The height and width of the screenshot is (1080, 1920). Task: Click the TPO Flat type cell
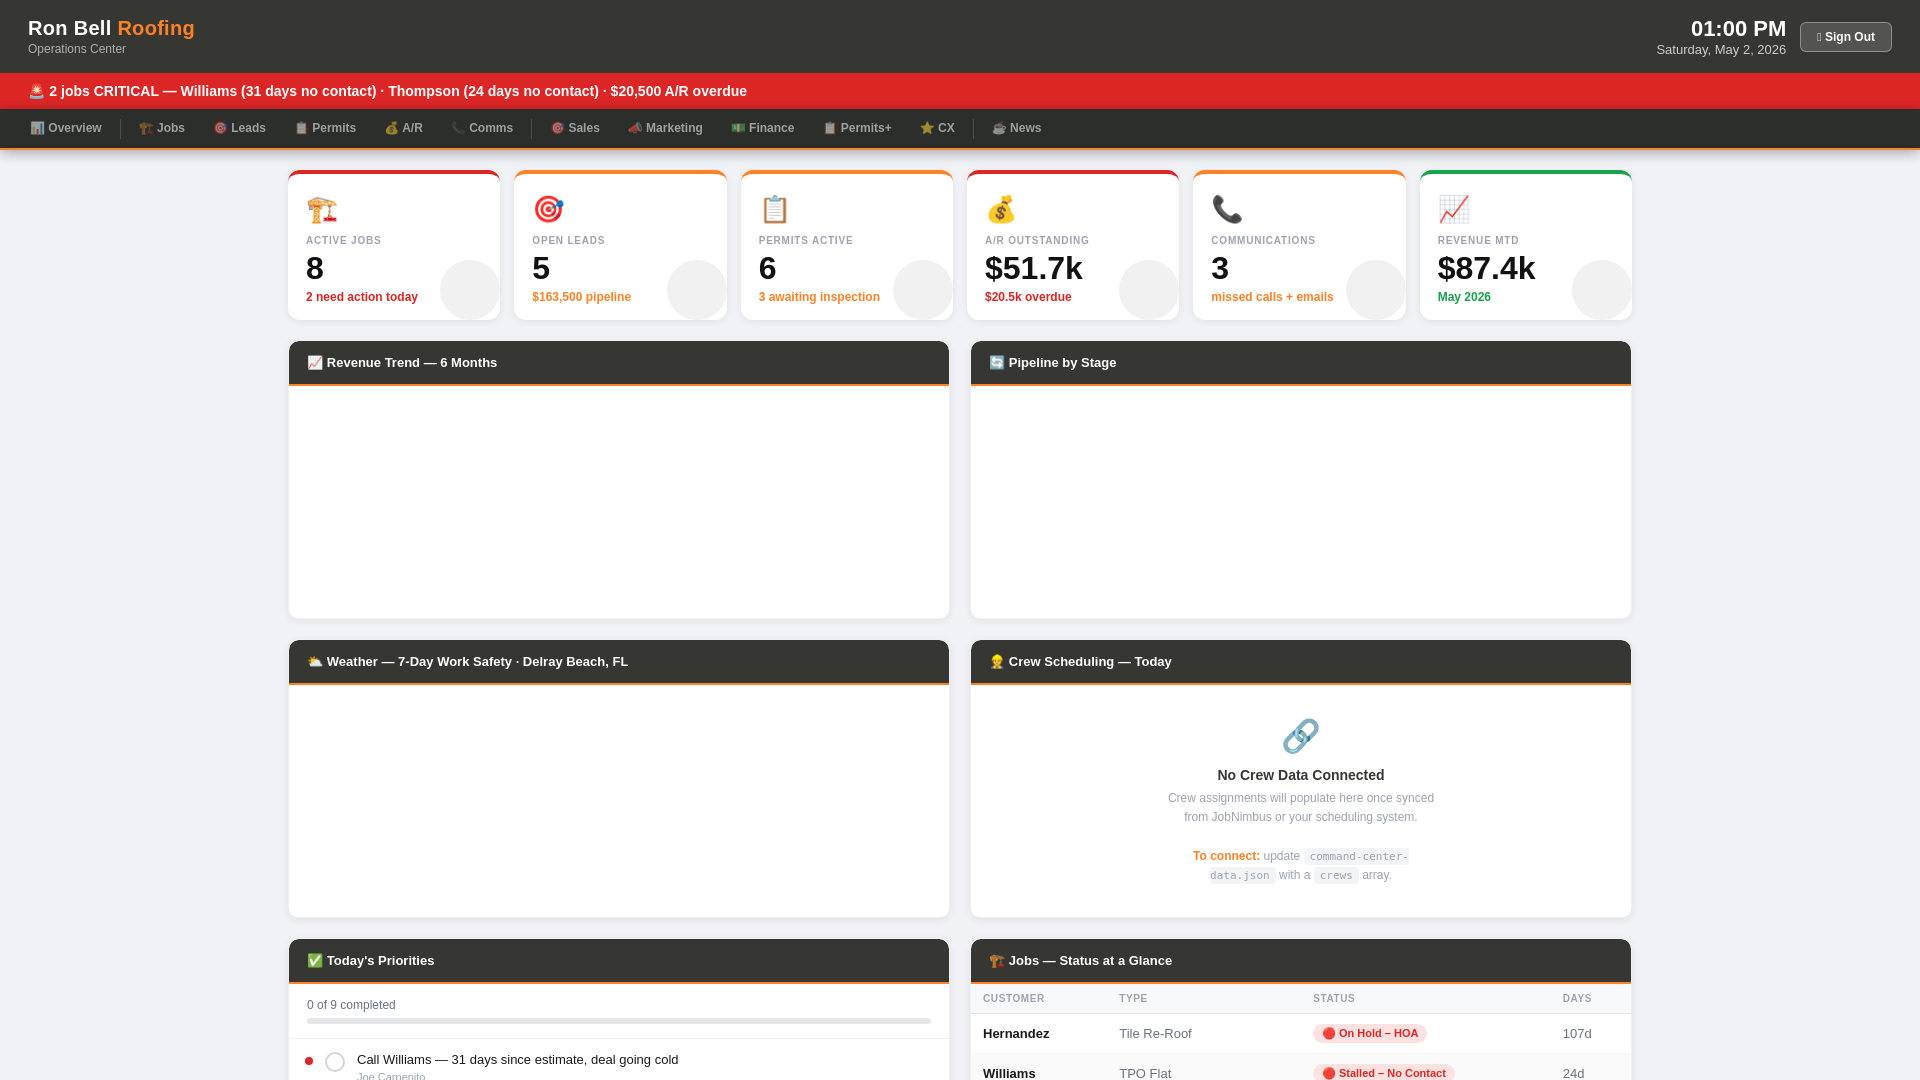pos(1145,1073)
